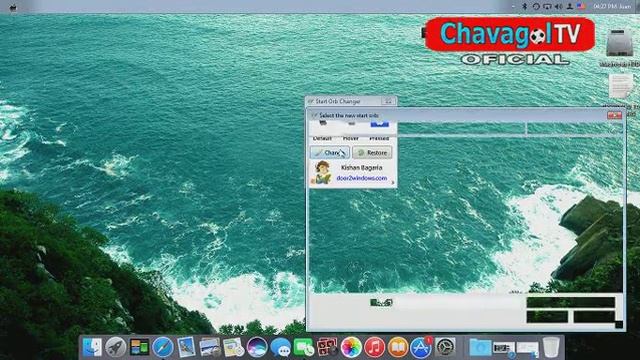Open Launchpad rocket icon in dock

click(116, 347)
